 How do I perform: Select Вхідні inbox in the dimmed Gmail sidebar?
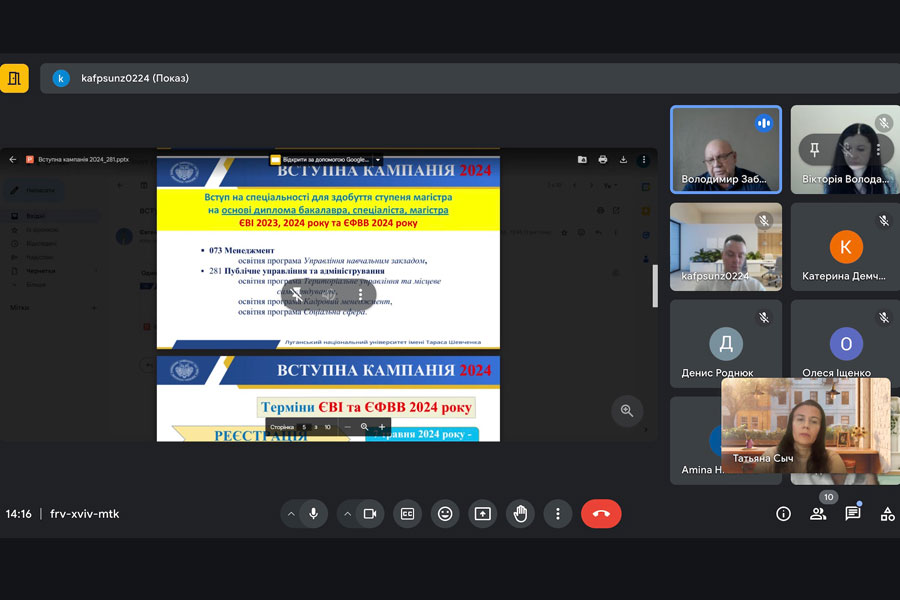tap(35, 216)
